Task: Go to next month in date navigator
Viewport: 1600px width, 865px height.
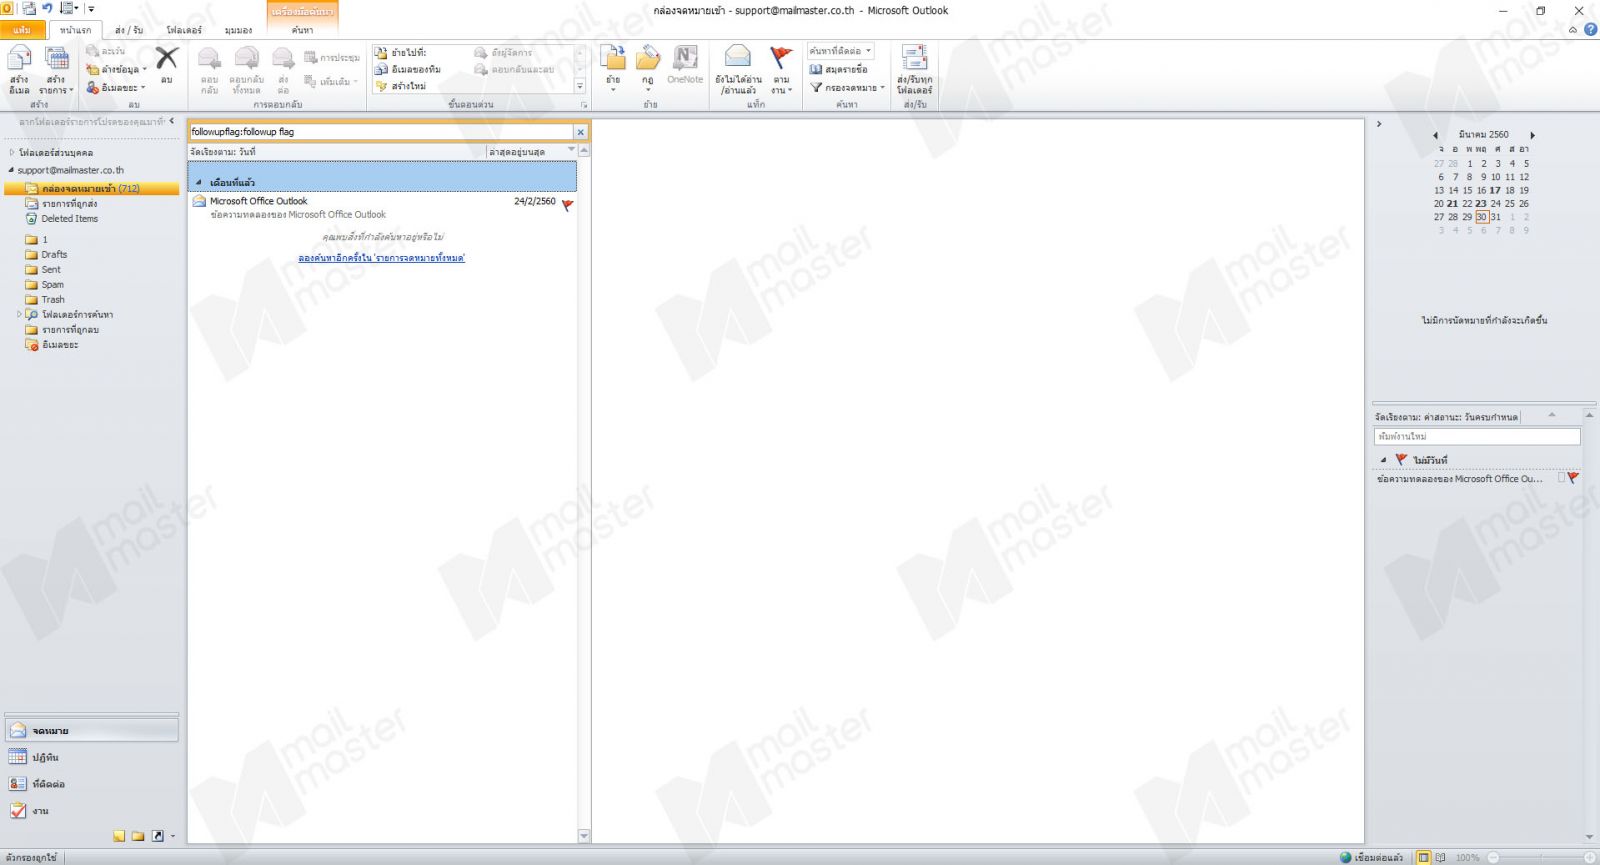Action: pyautogui.click(x=1532, y=135)
